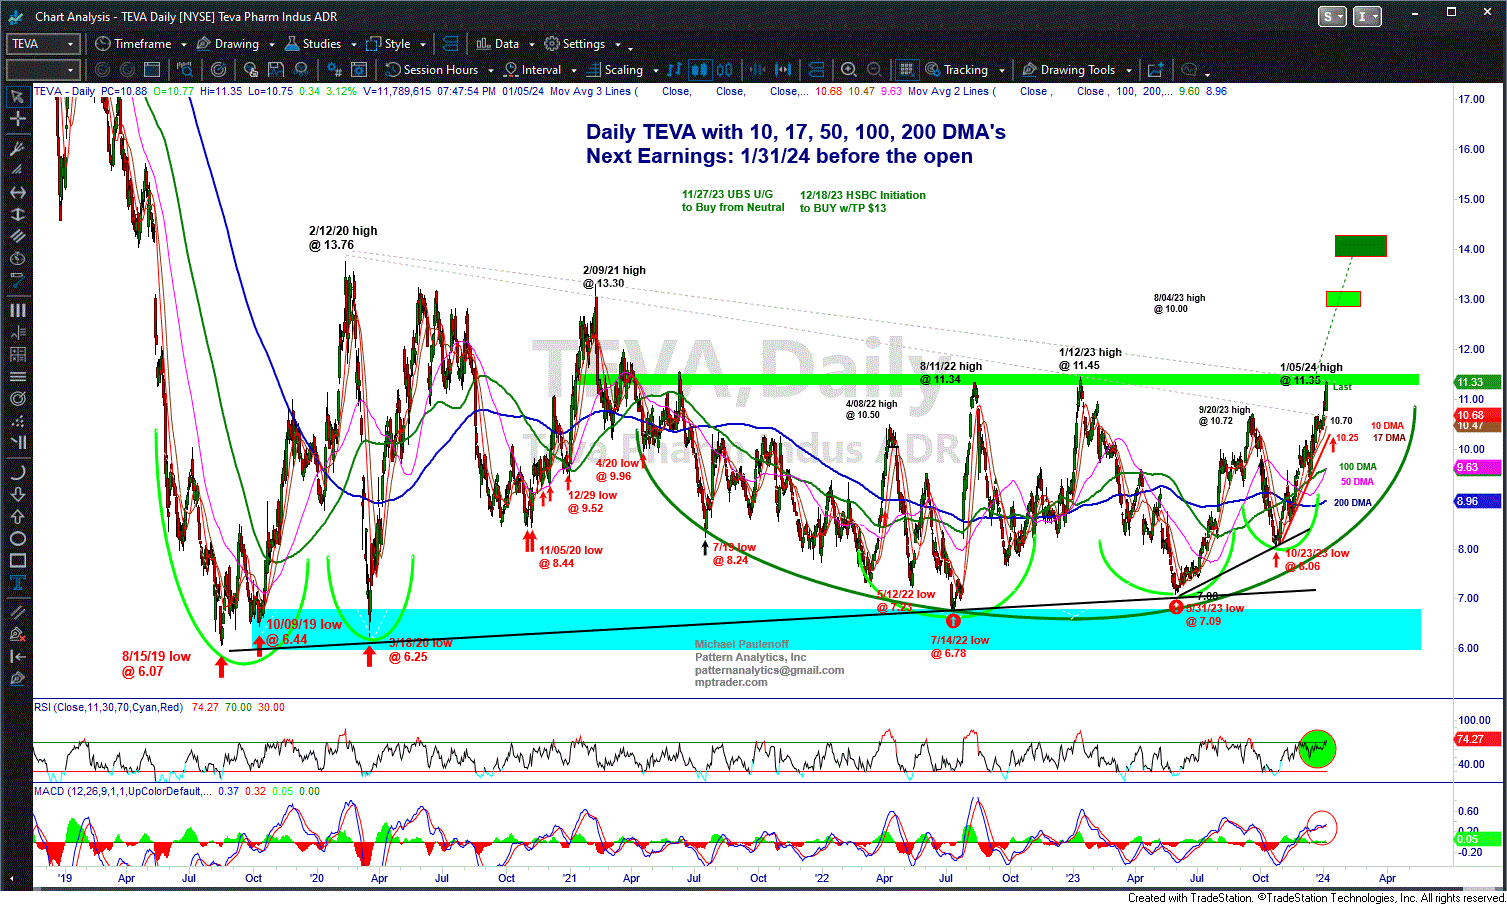Image resolution: width=1507 pixels, height=904 pixels.
Task: Select the arc drawing tool
Action: [17, 472]
